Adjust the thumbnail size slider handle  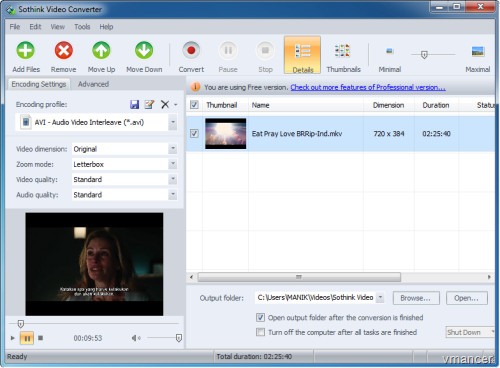coord(424,55)
